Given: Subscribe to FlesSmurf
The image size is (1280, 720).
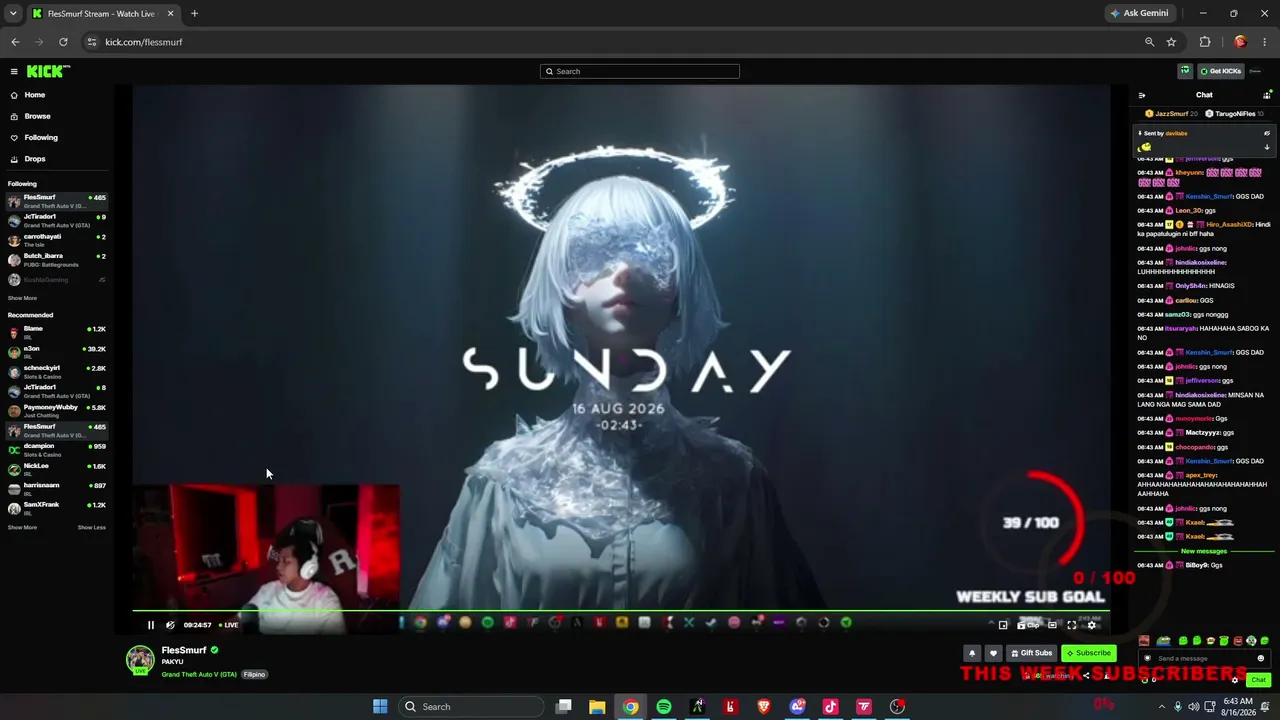Looking at the screenshot, I should [x=1088, y=653].
